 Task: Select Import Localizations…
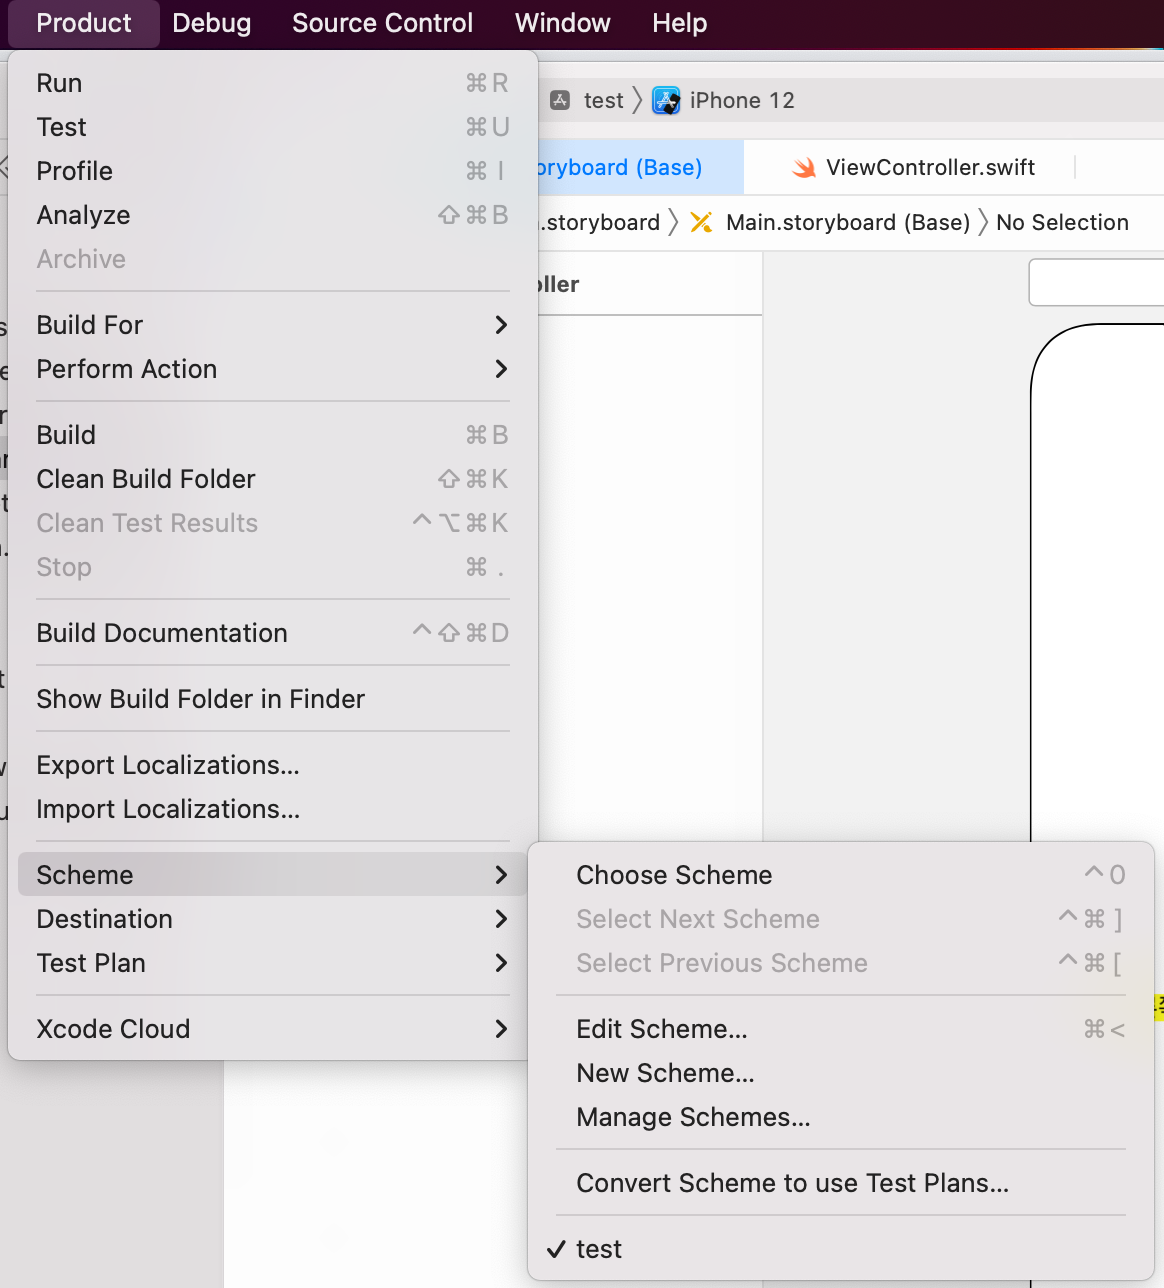(x=272, y=809)
